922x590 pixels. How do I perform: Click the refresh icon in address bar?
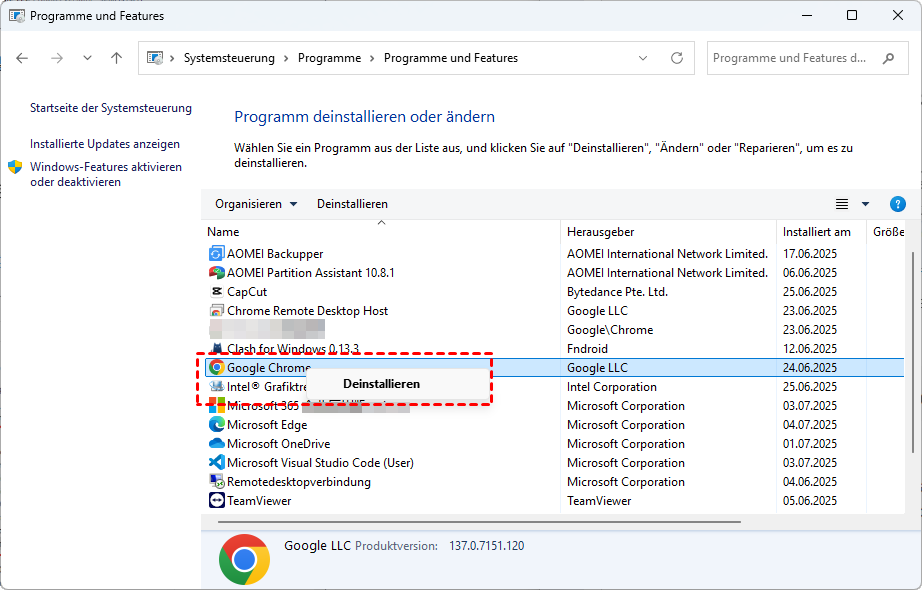click(678, 58)
